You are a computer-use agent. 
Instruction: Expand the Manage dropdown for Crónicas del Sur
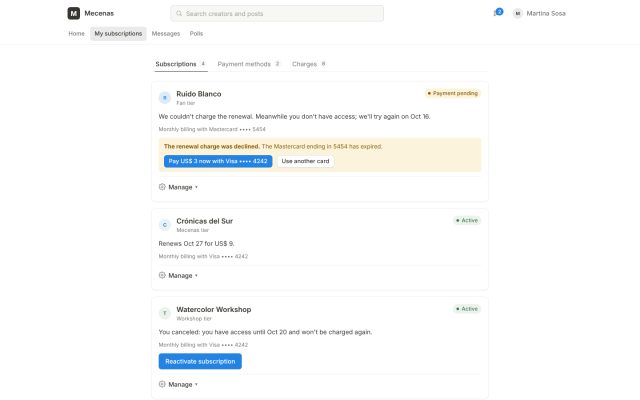(x=178, y=276)
